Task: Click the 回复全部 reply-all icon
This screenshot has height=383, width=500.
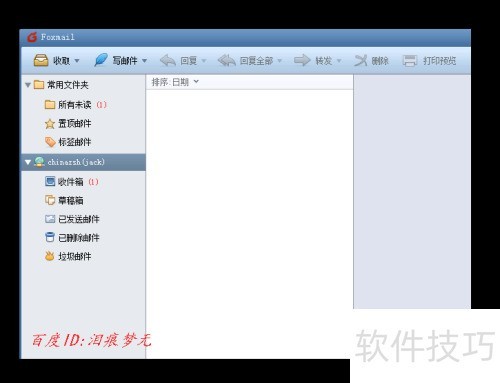Action: [227, 60]
